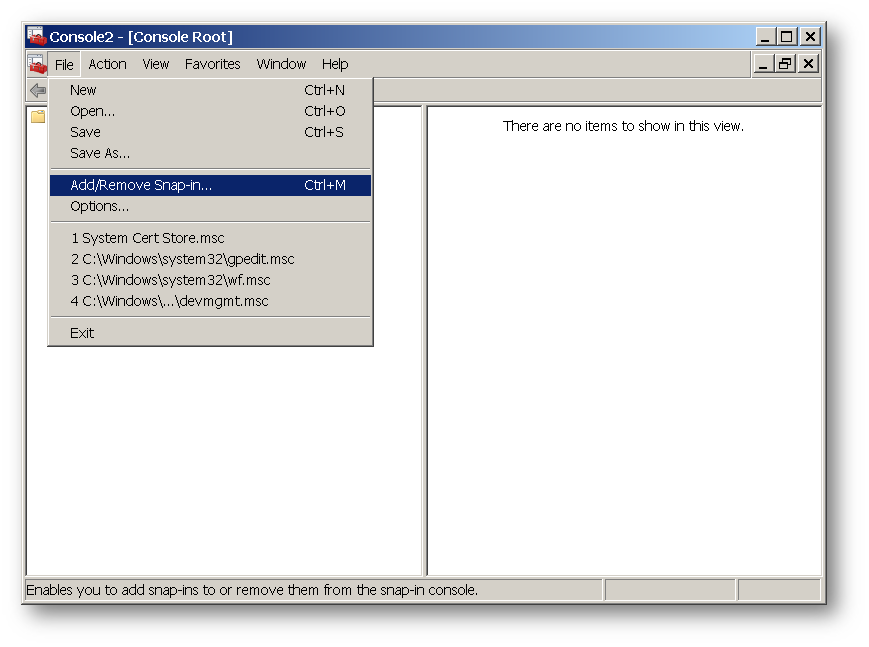
Task: Click Open... in the File menu
Action: 92,111
